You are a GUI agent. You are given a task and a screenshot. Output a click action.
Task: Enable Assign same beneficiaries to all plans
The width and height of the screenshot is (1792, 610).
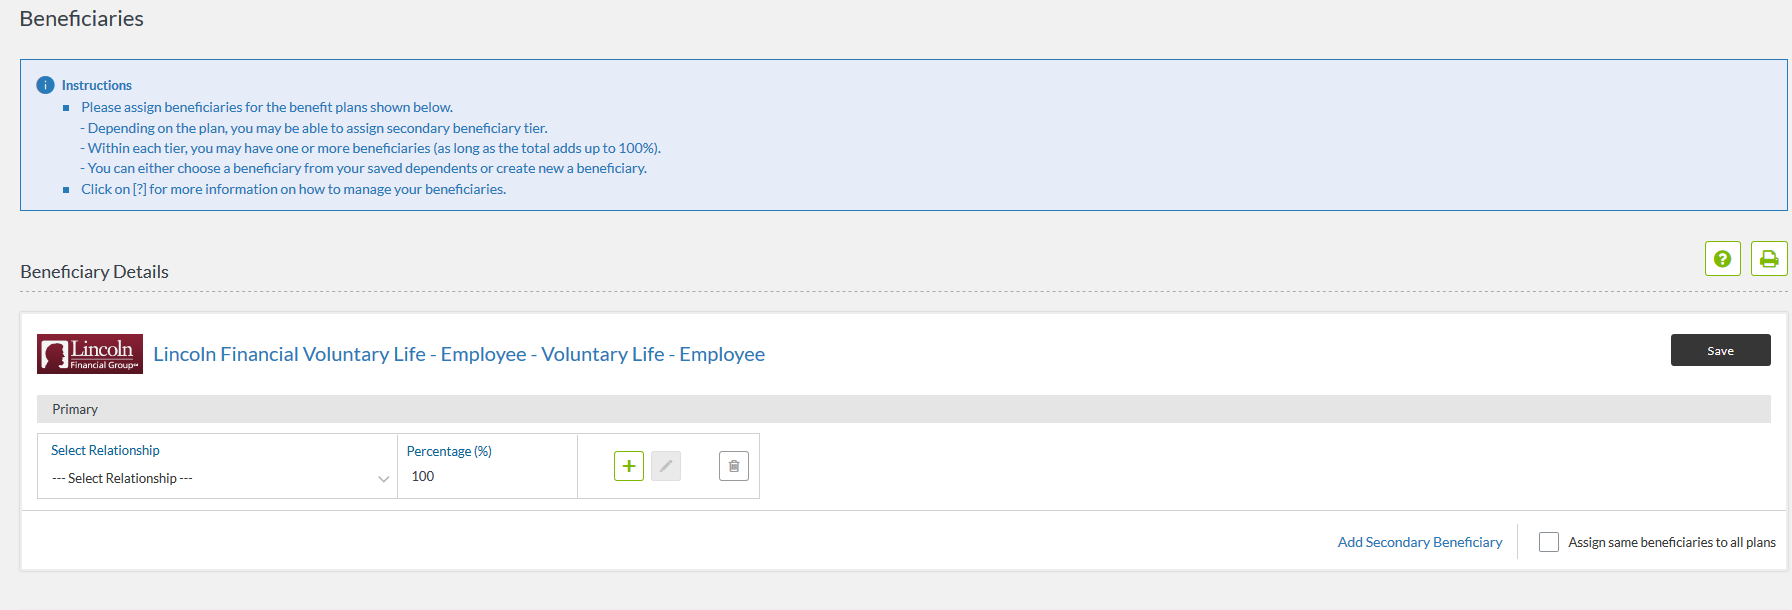coord(1548,542)
